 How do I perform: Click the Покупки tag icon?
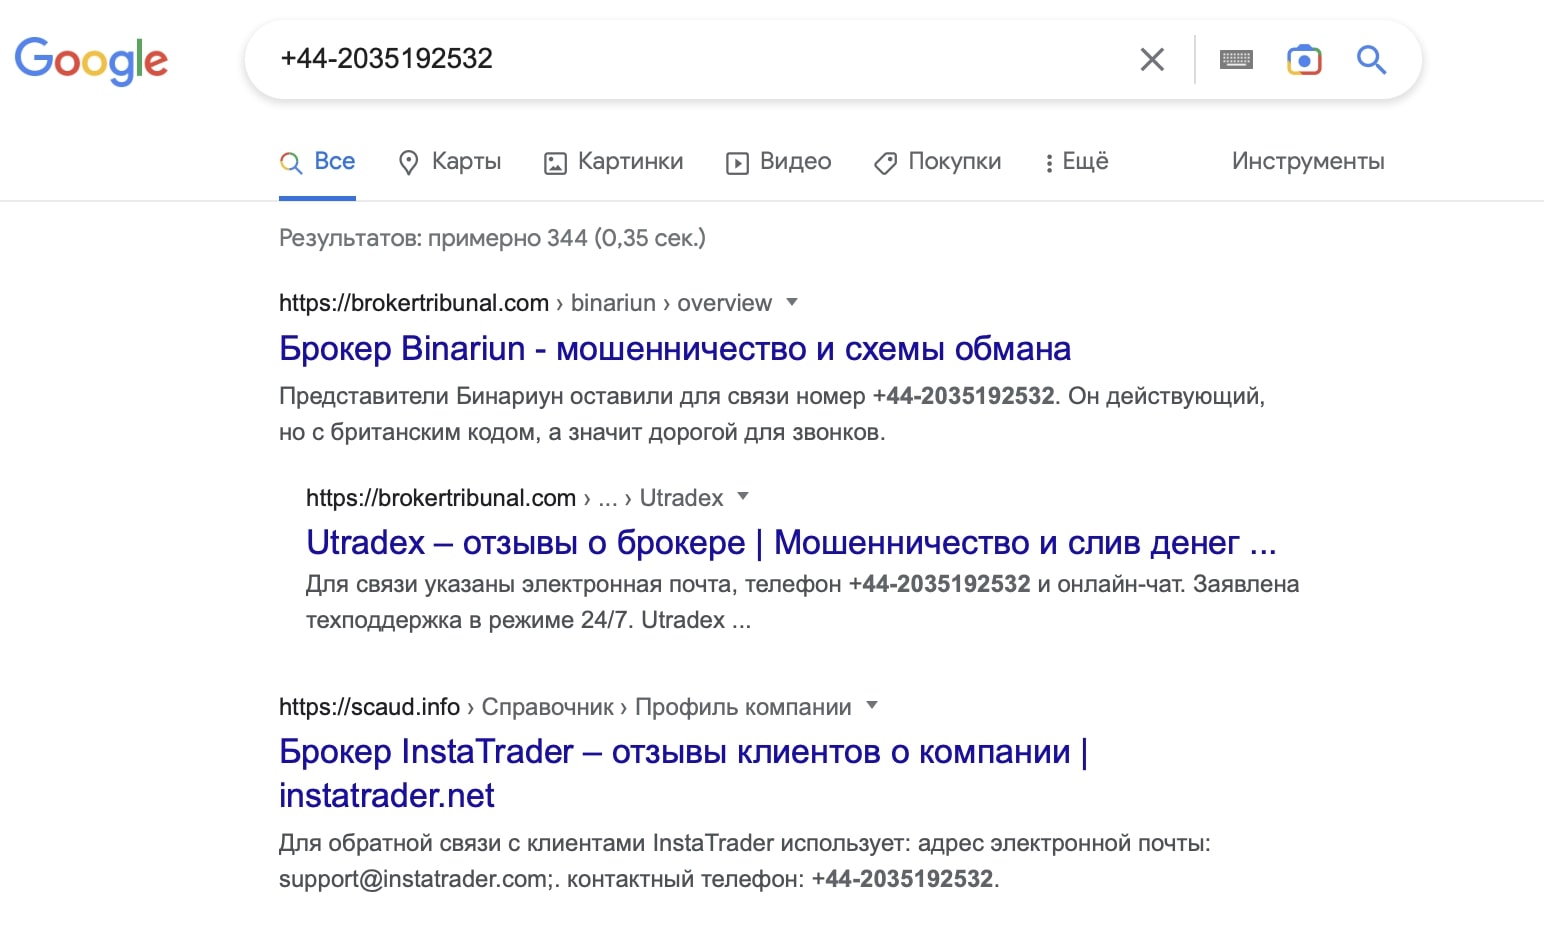[x=885, y=163]
